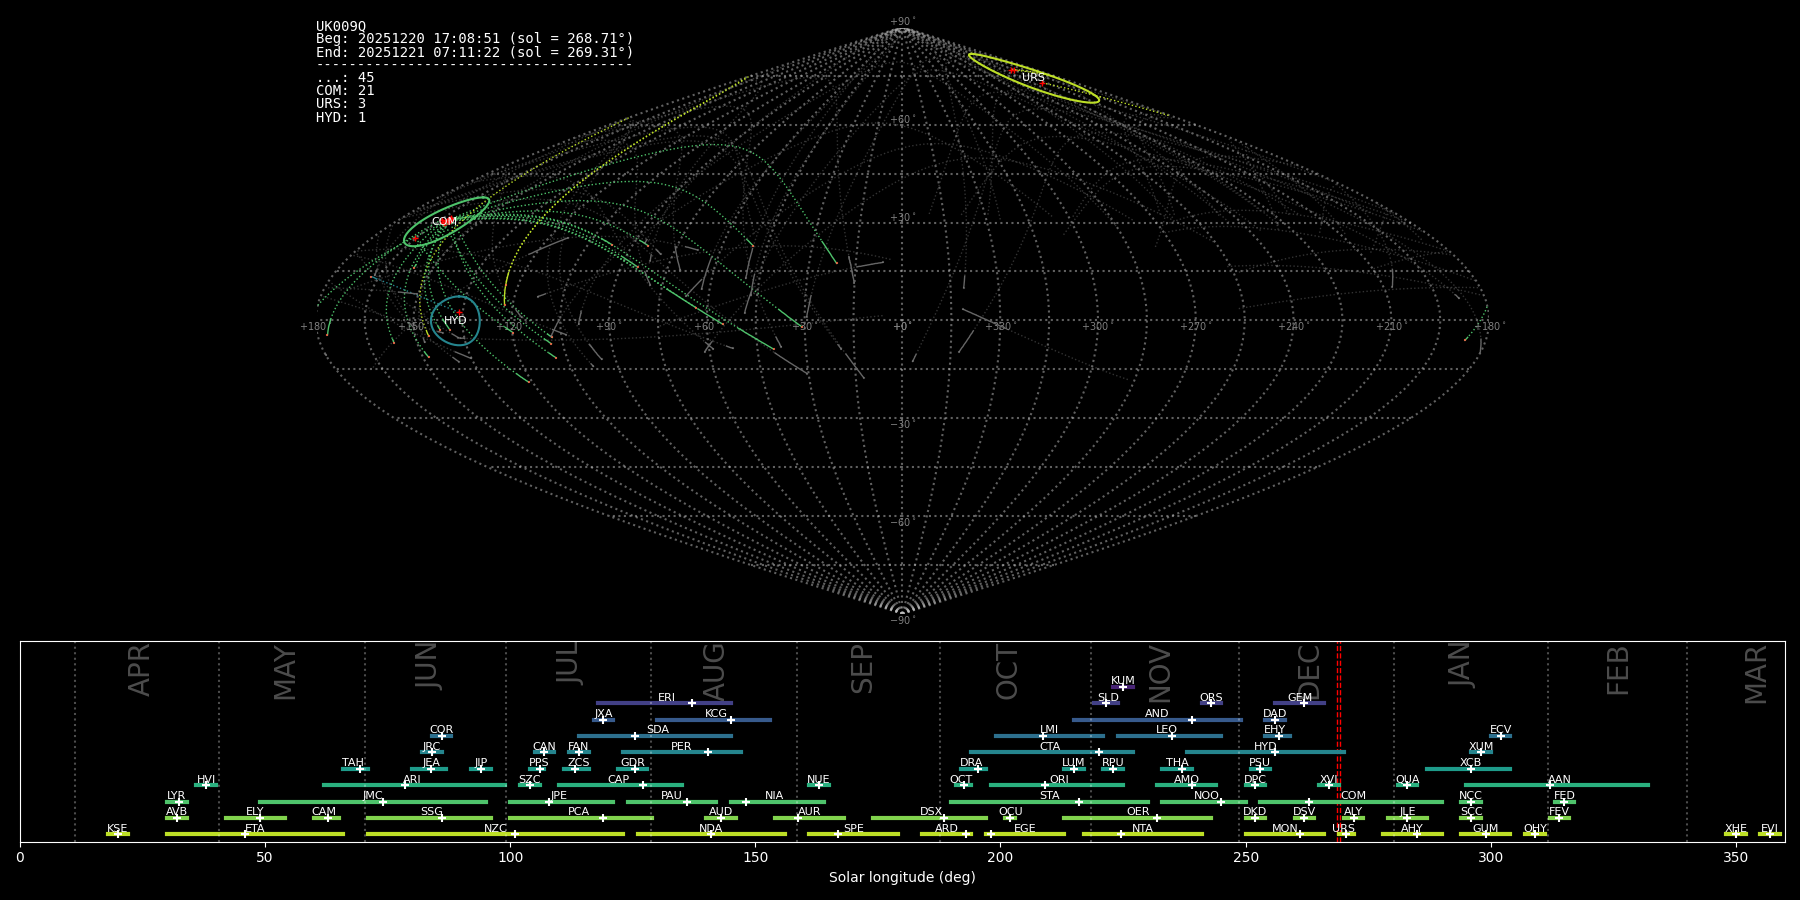This screenshot has height=900, width=1800.
Task: Click the Solar longitude axis label
Action: click(x=902, y=878)
